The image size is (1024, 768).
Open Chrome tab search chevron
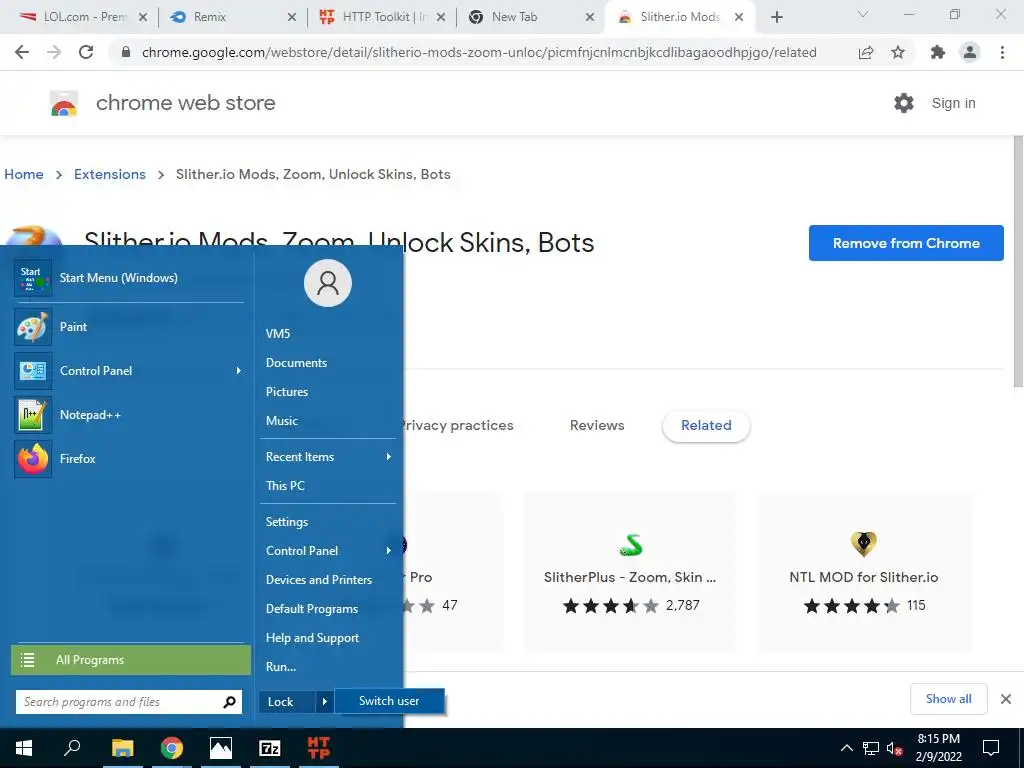(863, 14)
